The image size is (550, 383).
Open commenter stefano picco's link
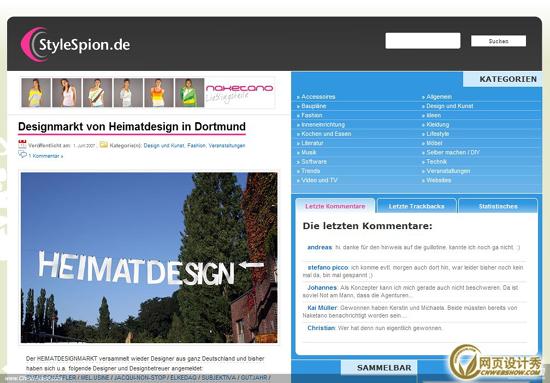(x=328, y=267)
